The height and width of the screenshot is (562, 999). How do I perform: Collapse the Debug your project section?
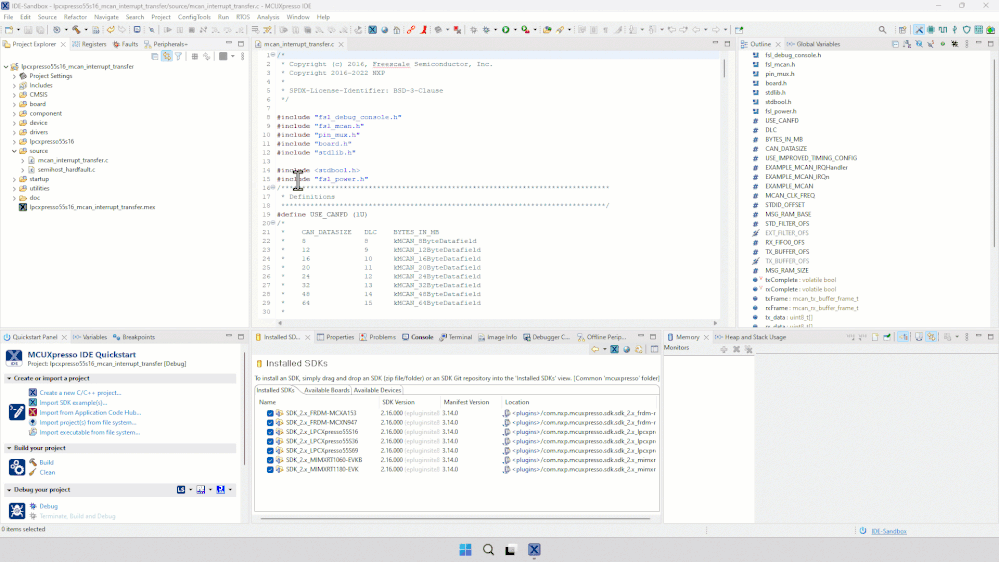click(x=9, y=490)
